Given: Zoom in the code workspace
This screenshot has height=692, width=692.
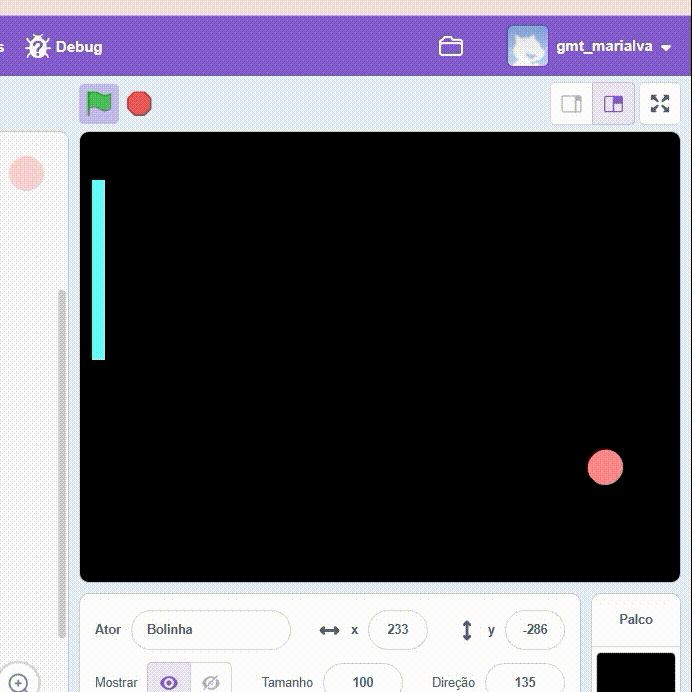Looking at the screenshot, I should coord(19,682).
